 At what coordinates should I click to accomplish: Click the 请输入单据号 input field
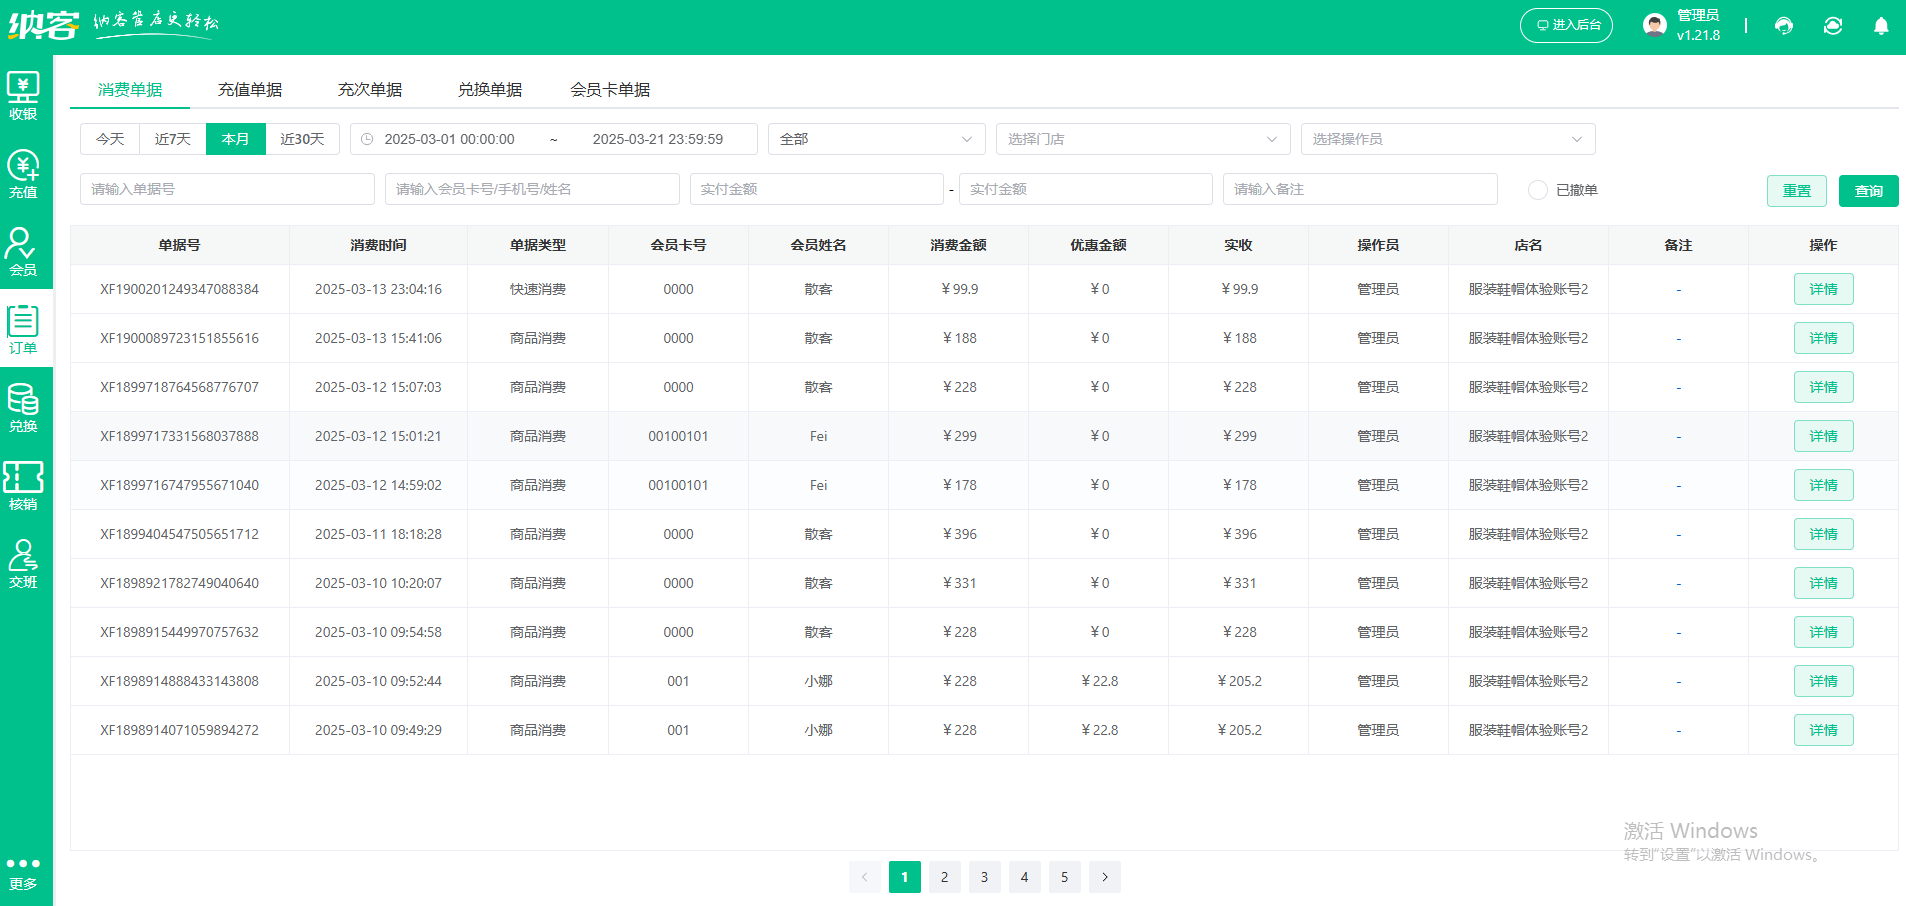[x=227, y=189]
